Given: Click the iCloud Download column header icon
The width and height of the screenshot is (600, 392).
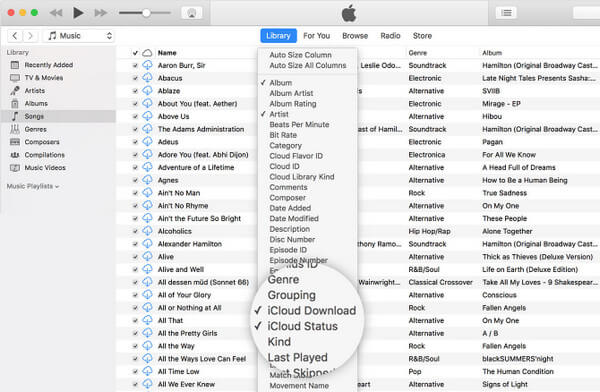Looking at the screenshot, I should tap(147, 53).
